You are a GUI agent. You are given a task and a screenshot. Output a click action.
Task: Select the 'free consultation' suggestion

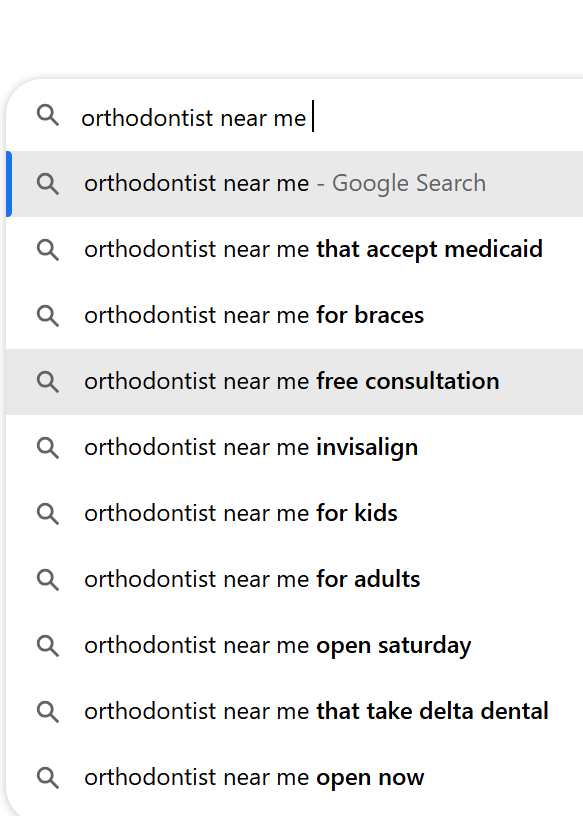[x=295, y=382]
